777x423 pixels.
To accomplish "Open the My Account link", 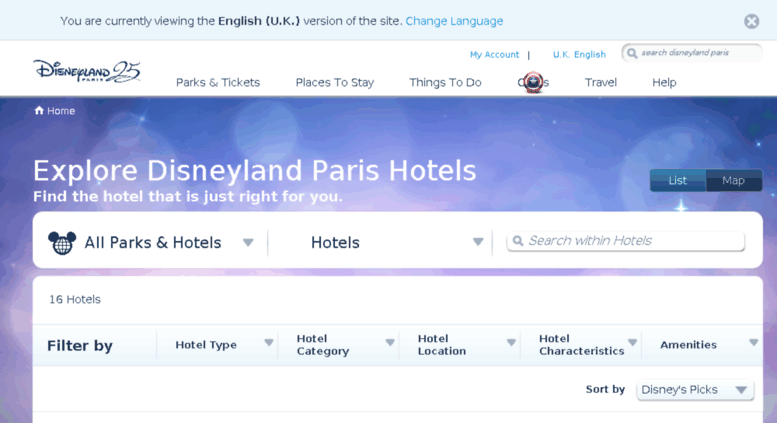I will tap(494, 54).
